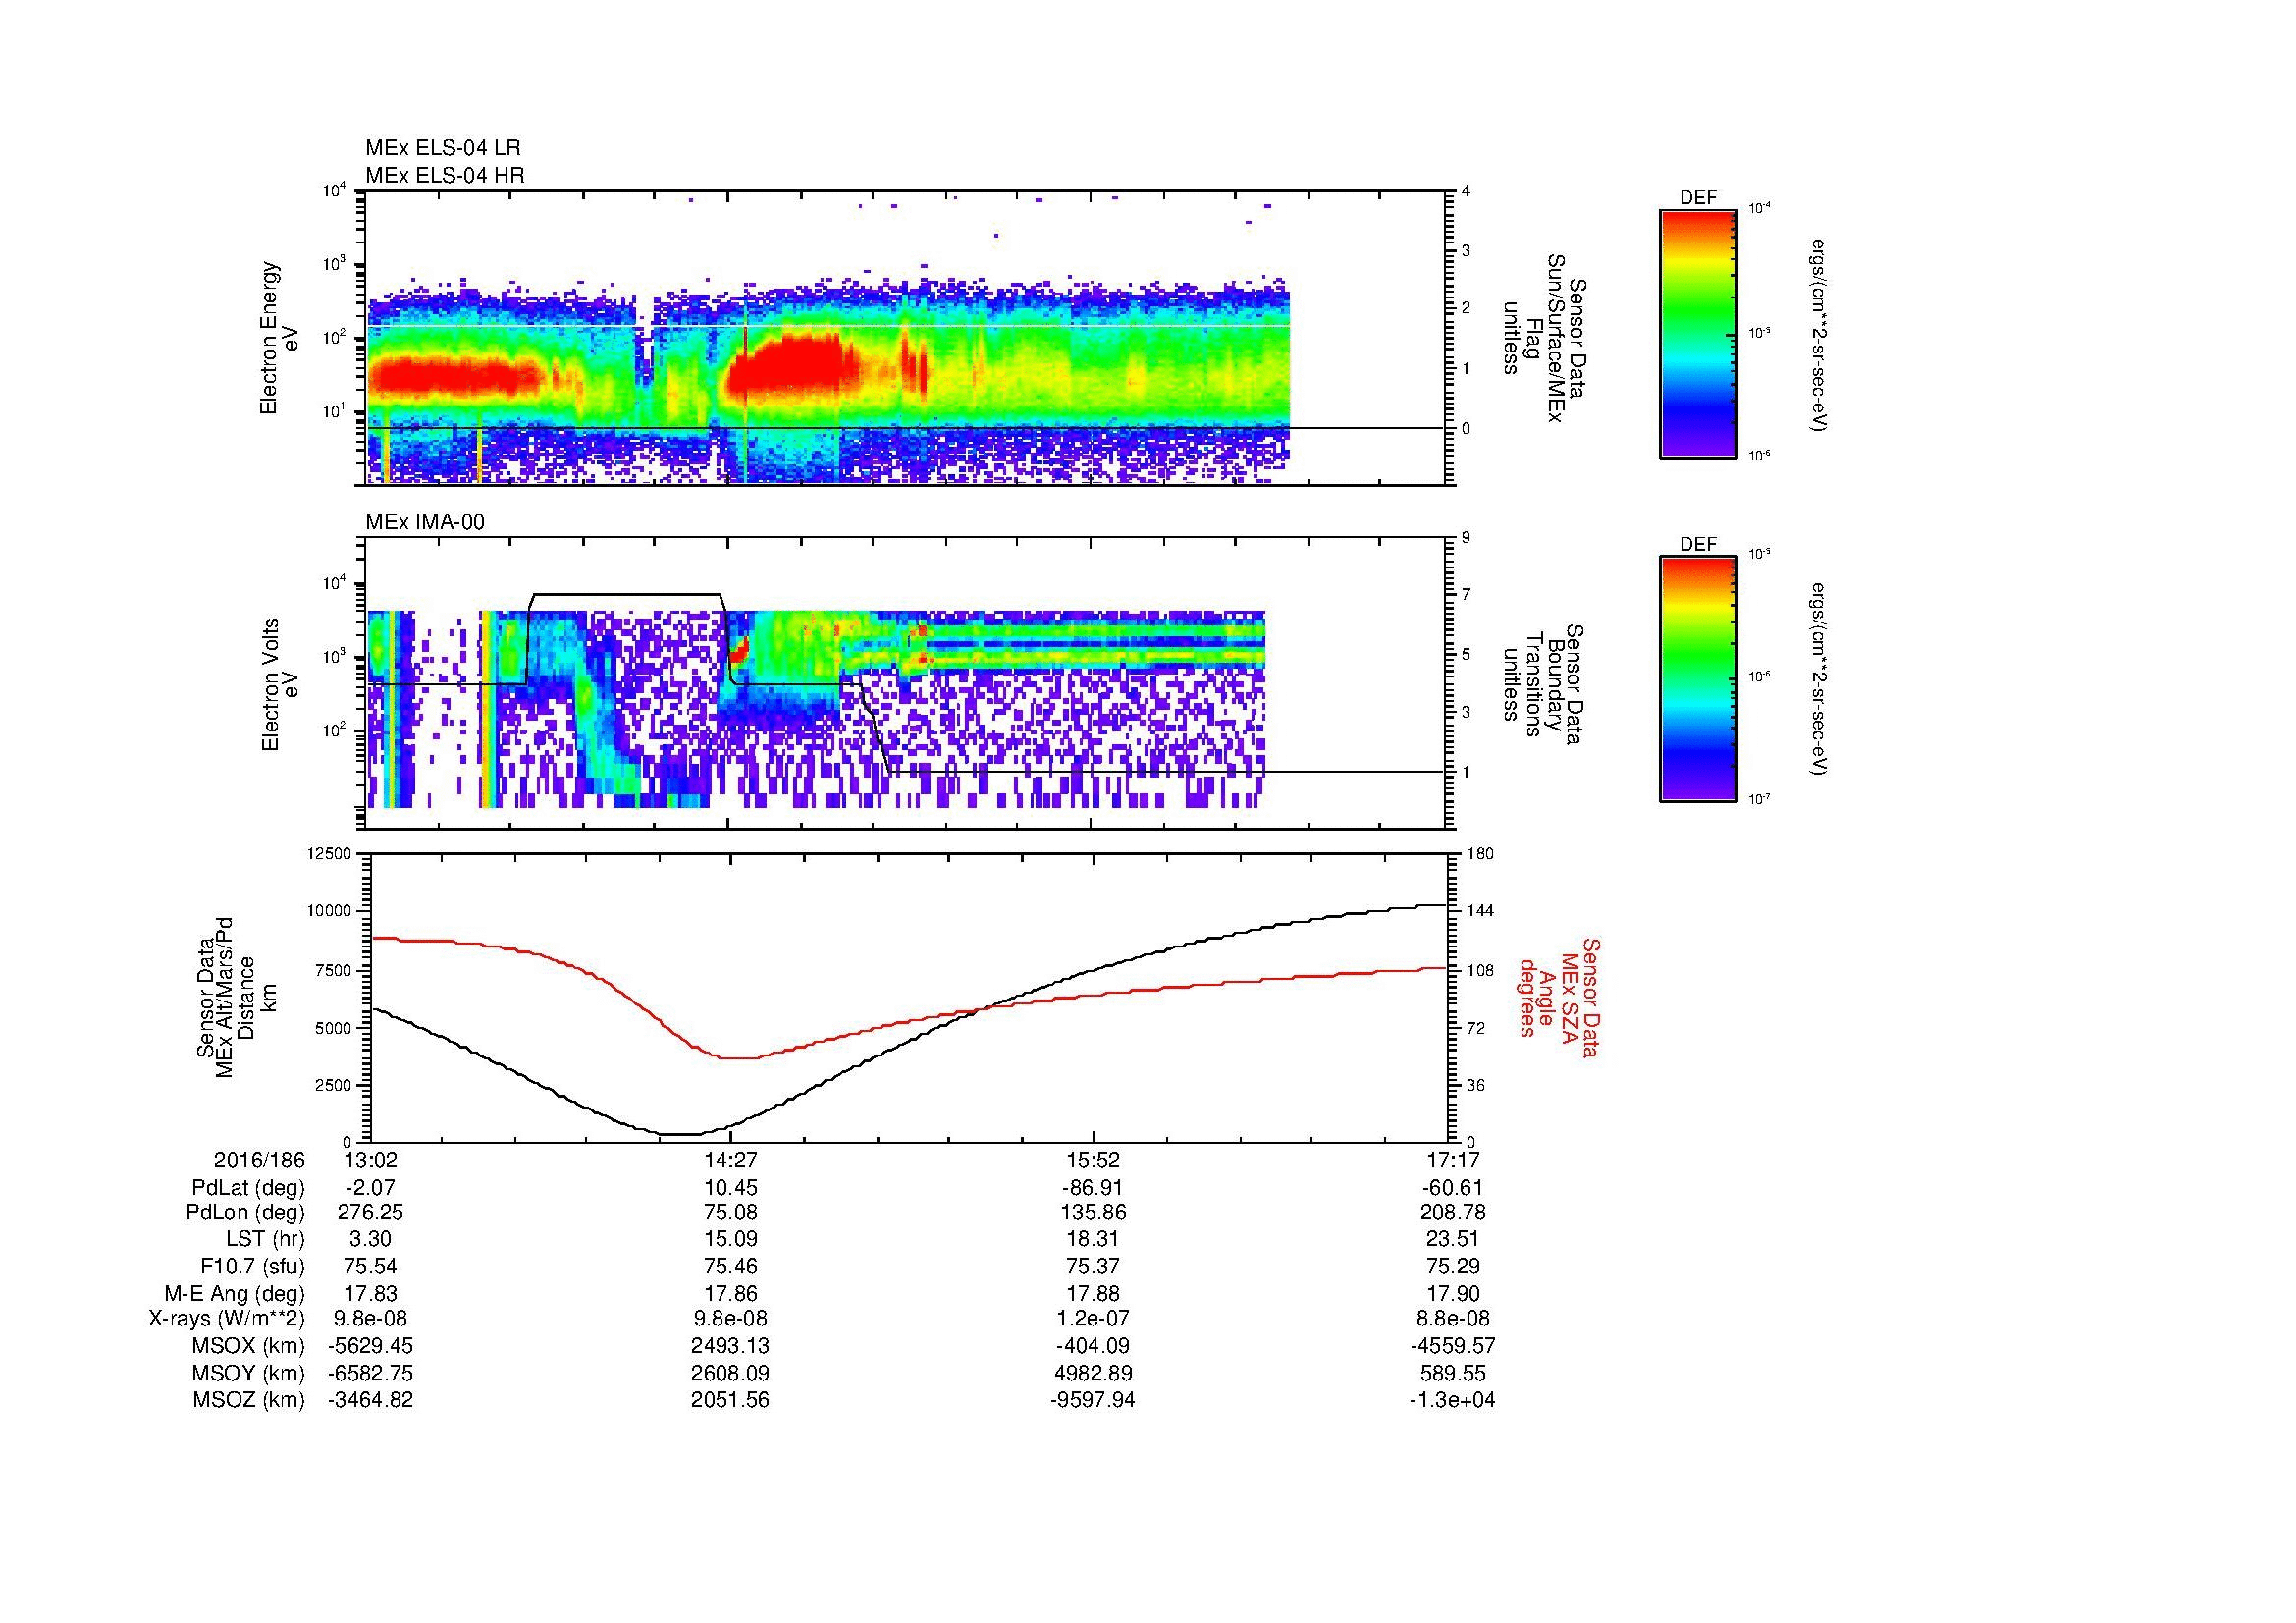Click the 'MSOY (km)' row label
Screen dimensions: 2296x1623
point(248,1373)
